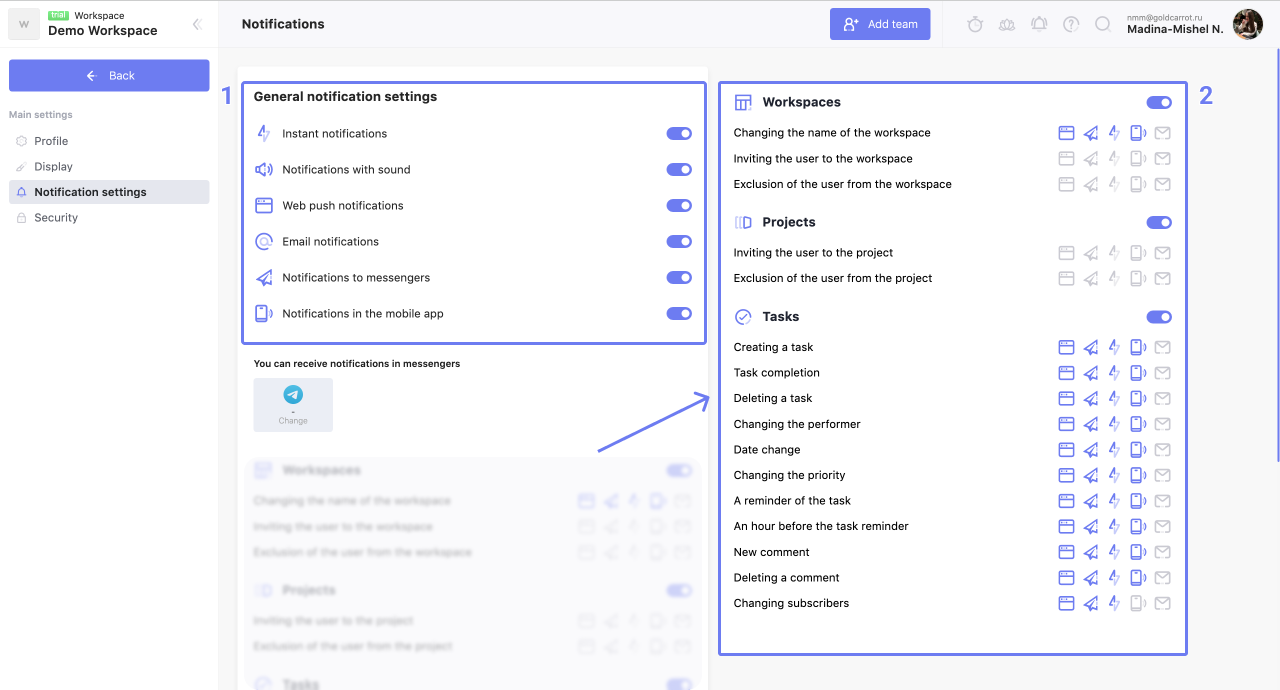
Task: Disable Instant notifications switch
Action: (679, 133)
